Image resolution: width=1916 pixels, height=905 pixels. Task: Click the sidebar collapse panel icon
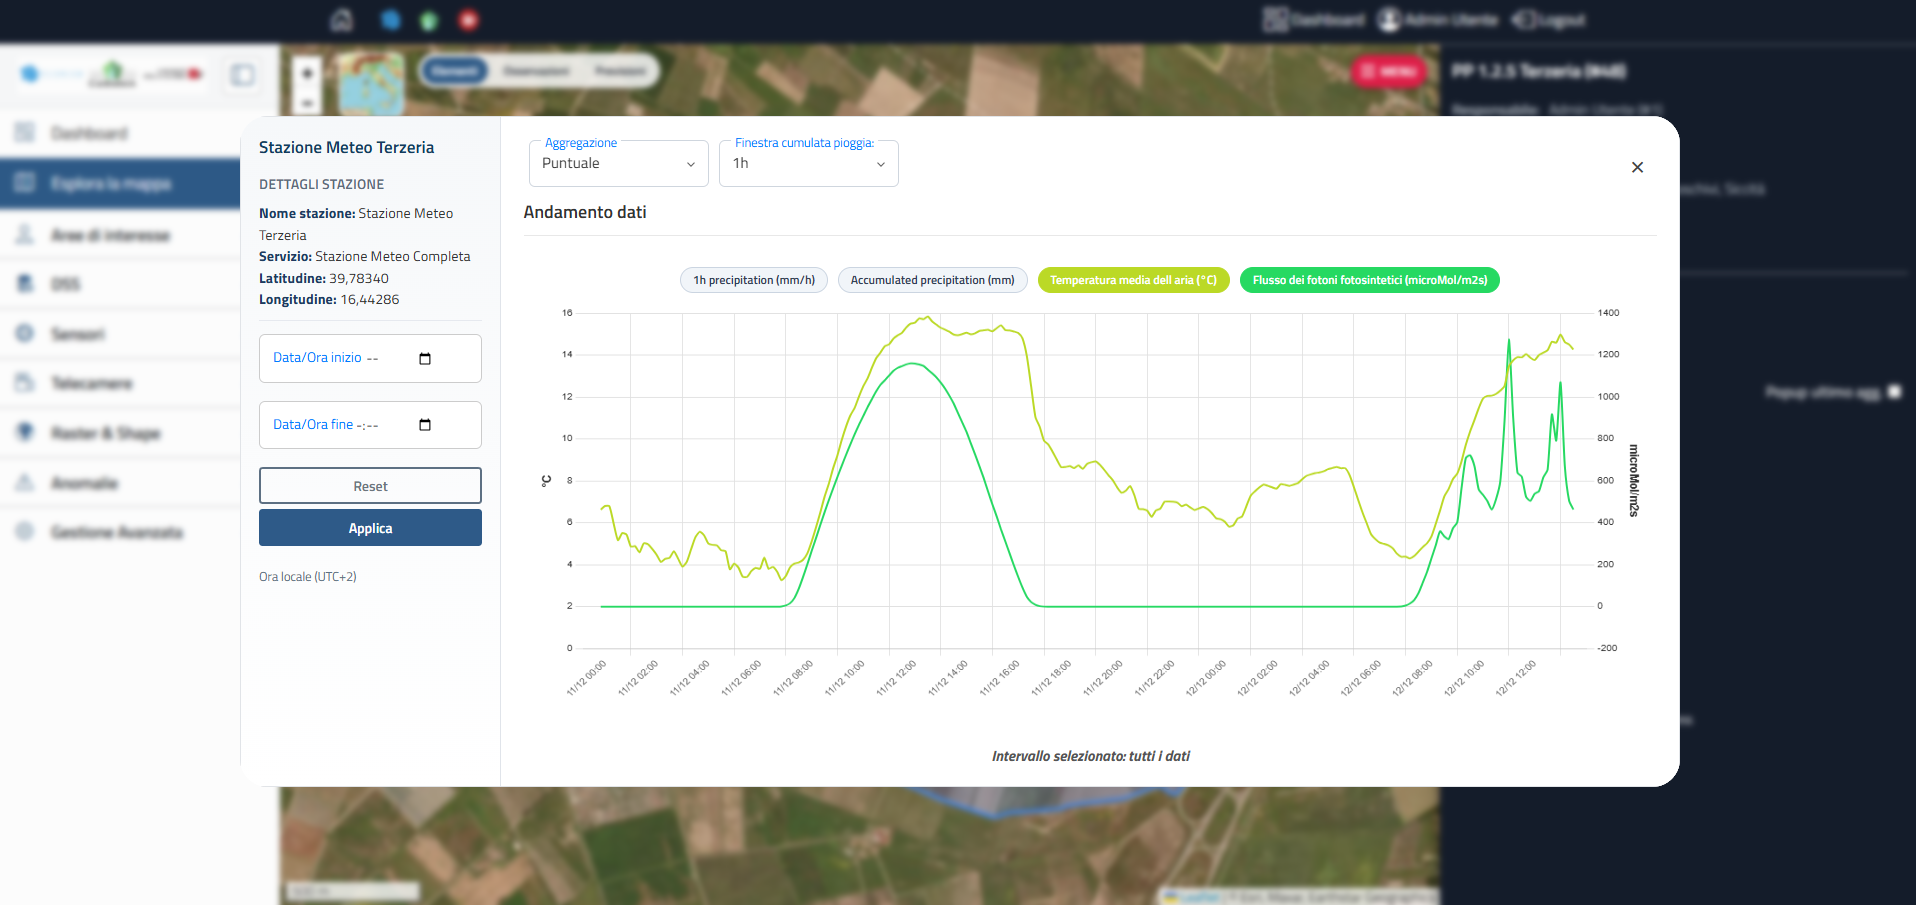tap(242, 75)
